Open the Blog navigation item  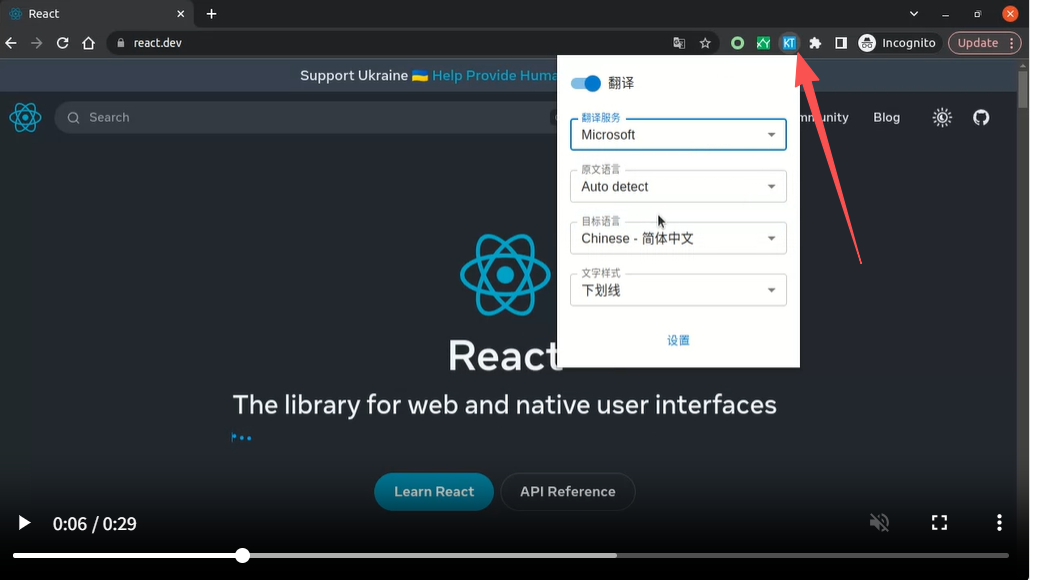tap(886, 117)
